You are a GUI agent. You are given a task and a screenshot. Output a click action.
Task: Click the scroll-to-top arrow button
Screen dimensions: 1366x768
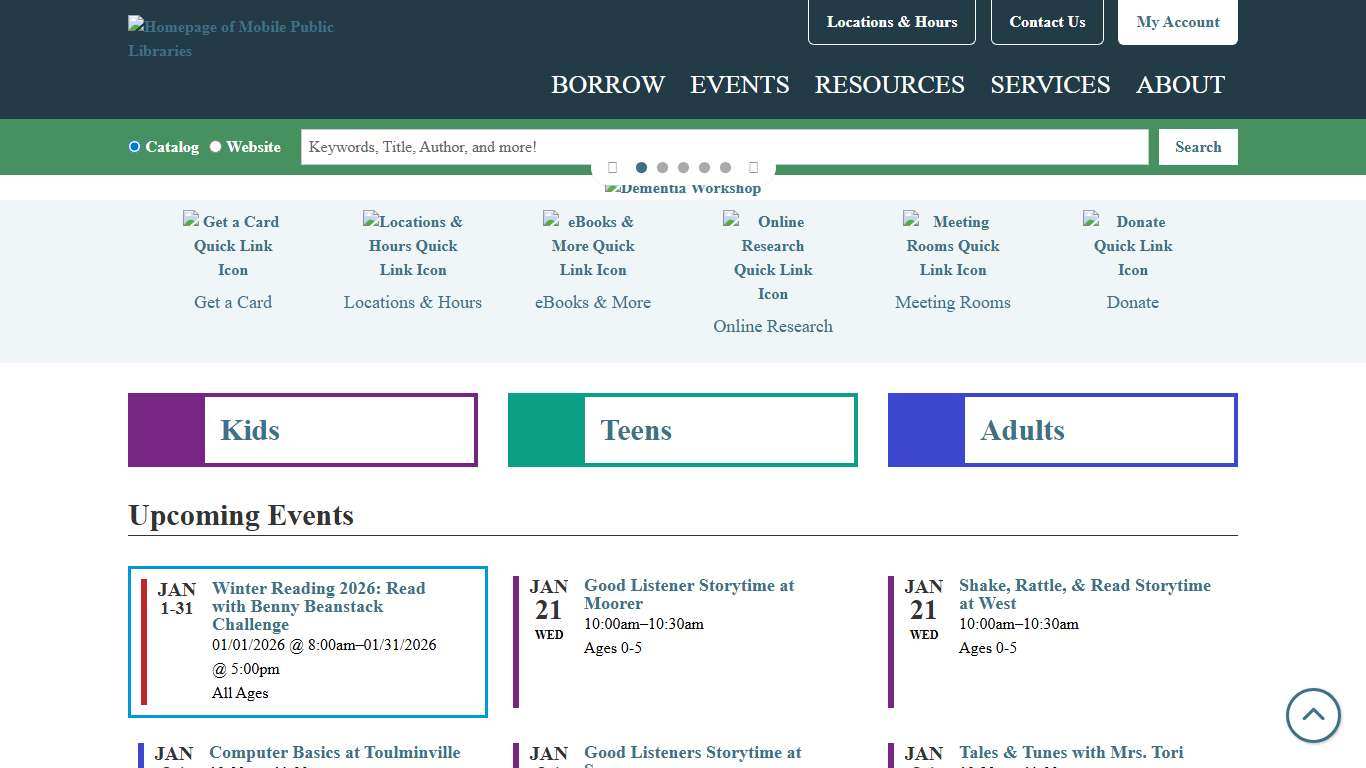click(1312, 715)
